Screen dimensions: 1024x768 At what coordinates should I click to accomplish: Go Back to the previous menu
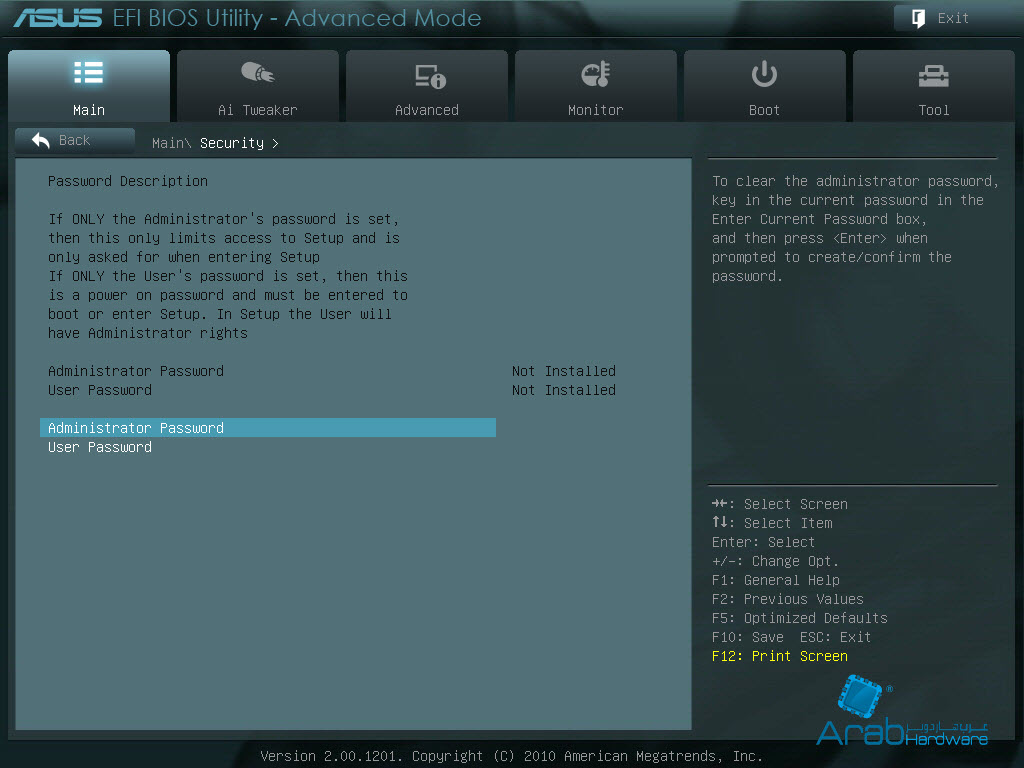click(75, 140)
